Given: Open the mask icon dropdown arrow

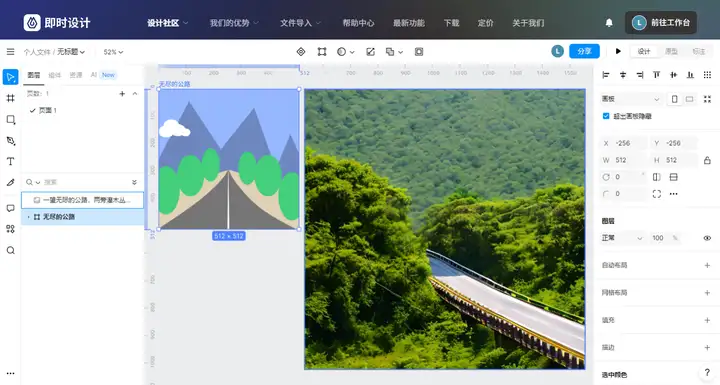Looking at the screenshot, I should (352, 52).
